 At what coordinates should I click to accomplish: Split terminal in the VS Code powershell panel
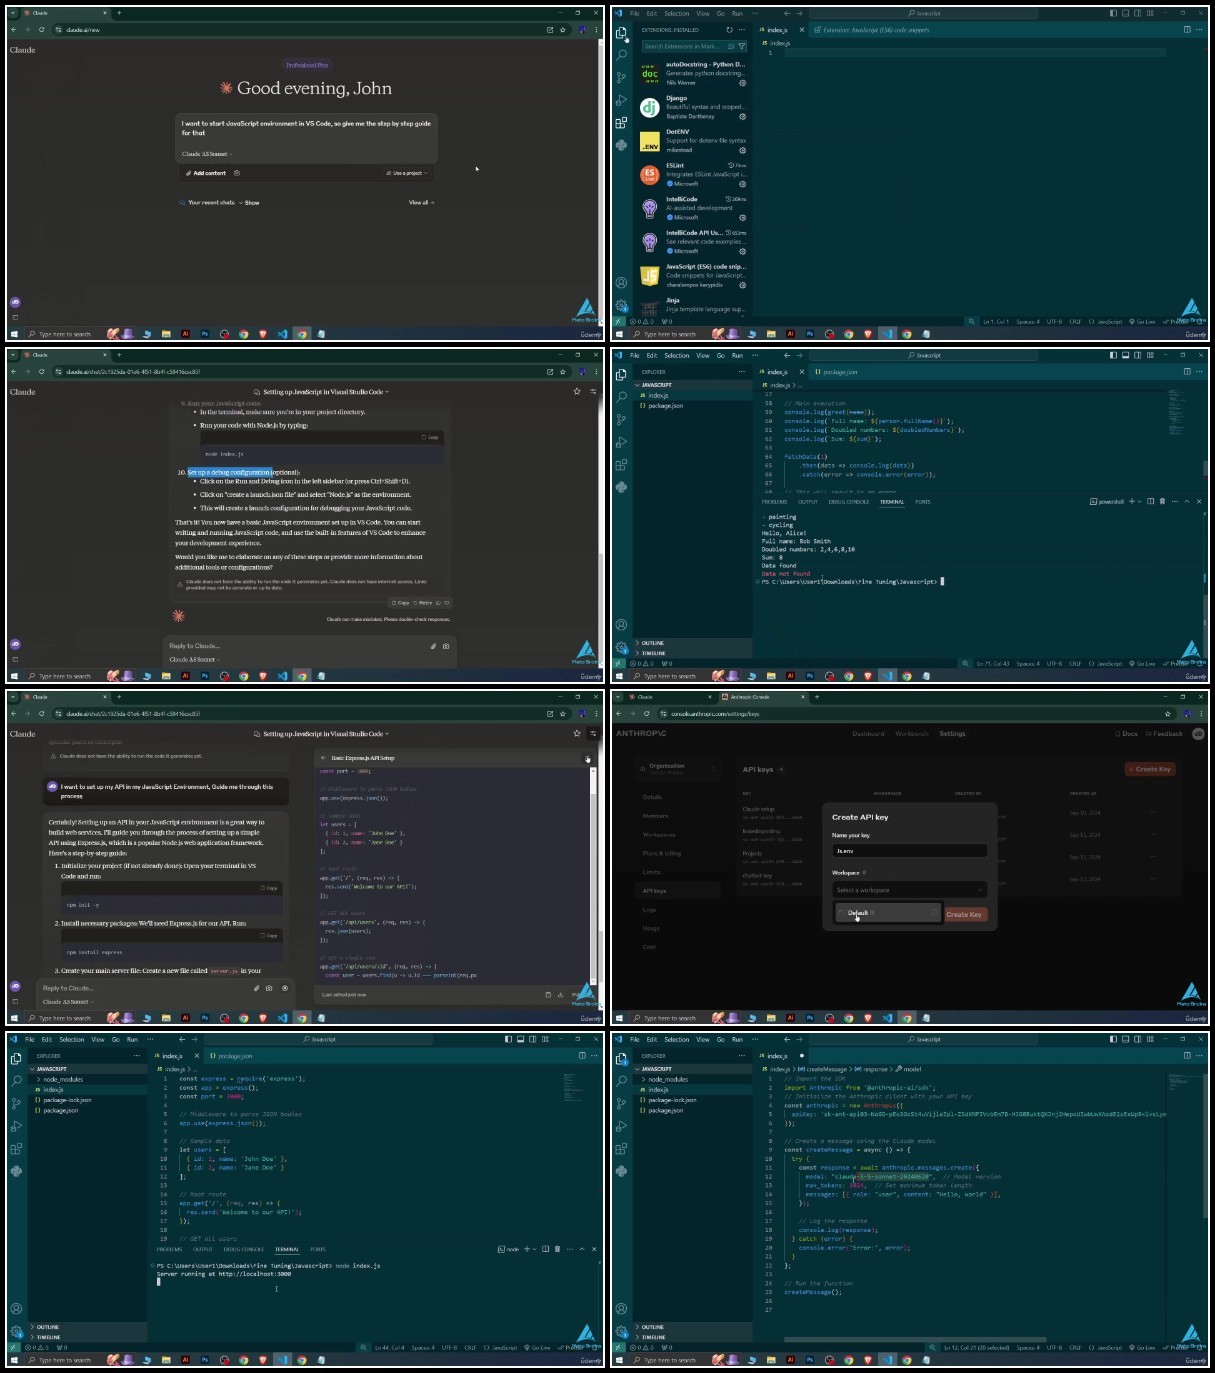(1151, 501)
